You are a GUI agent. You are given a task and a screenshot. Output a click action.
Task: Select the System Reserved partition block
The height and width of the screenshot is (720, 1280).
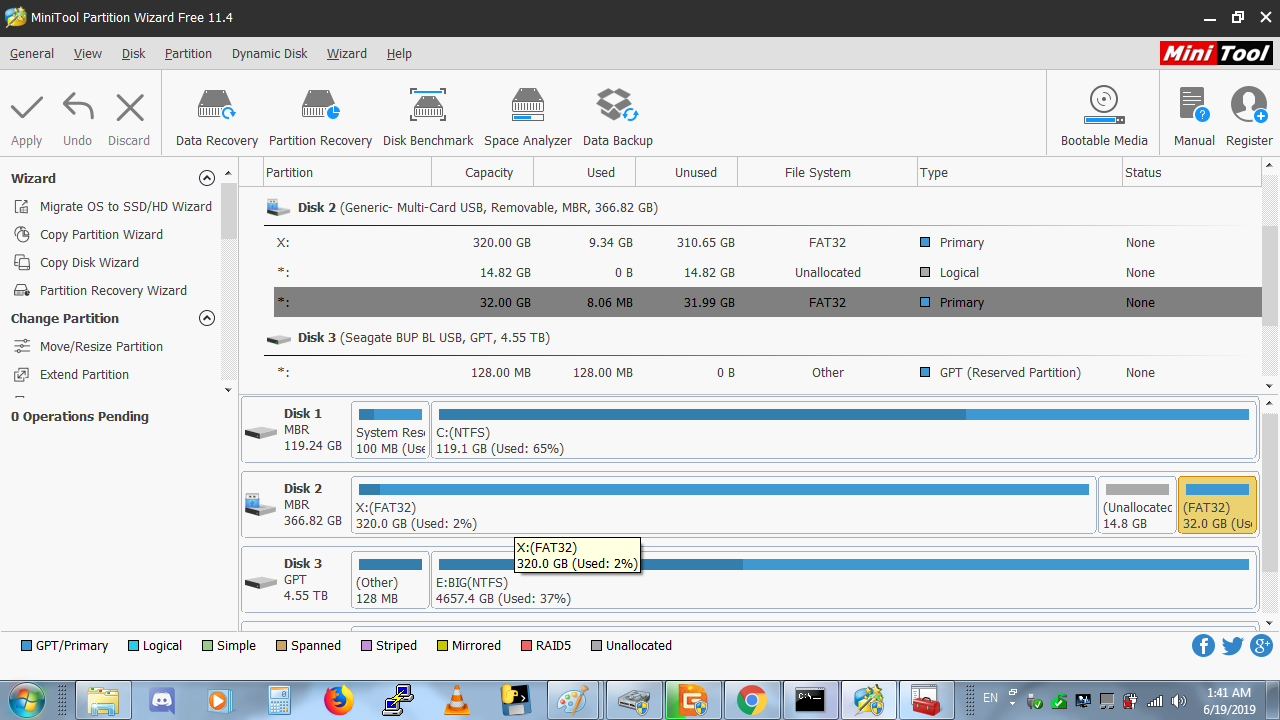390,430
